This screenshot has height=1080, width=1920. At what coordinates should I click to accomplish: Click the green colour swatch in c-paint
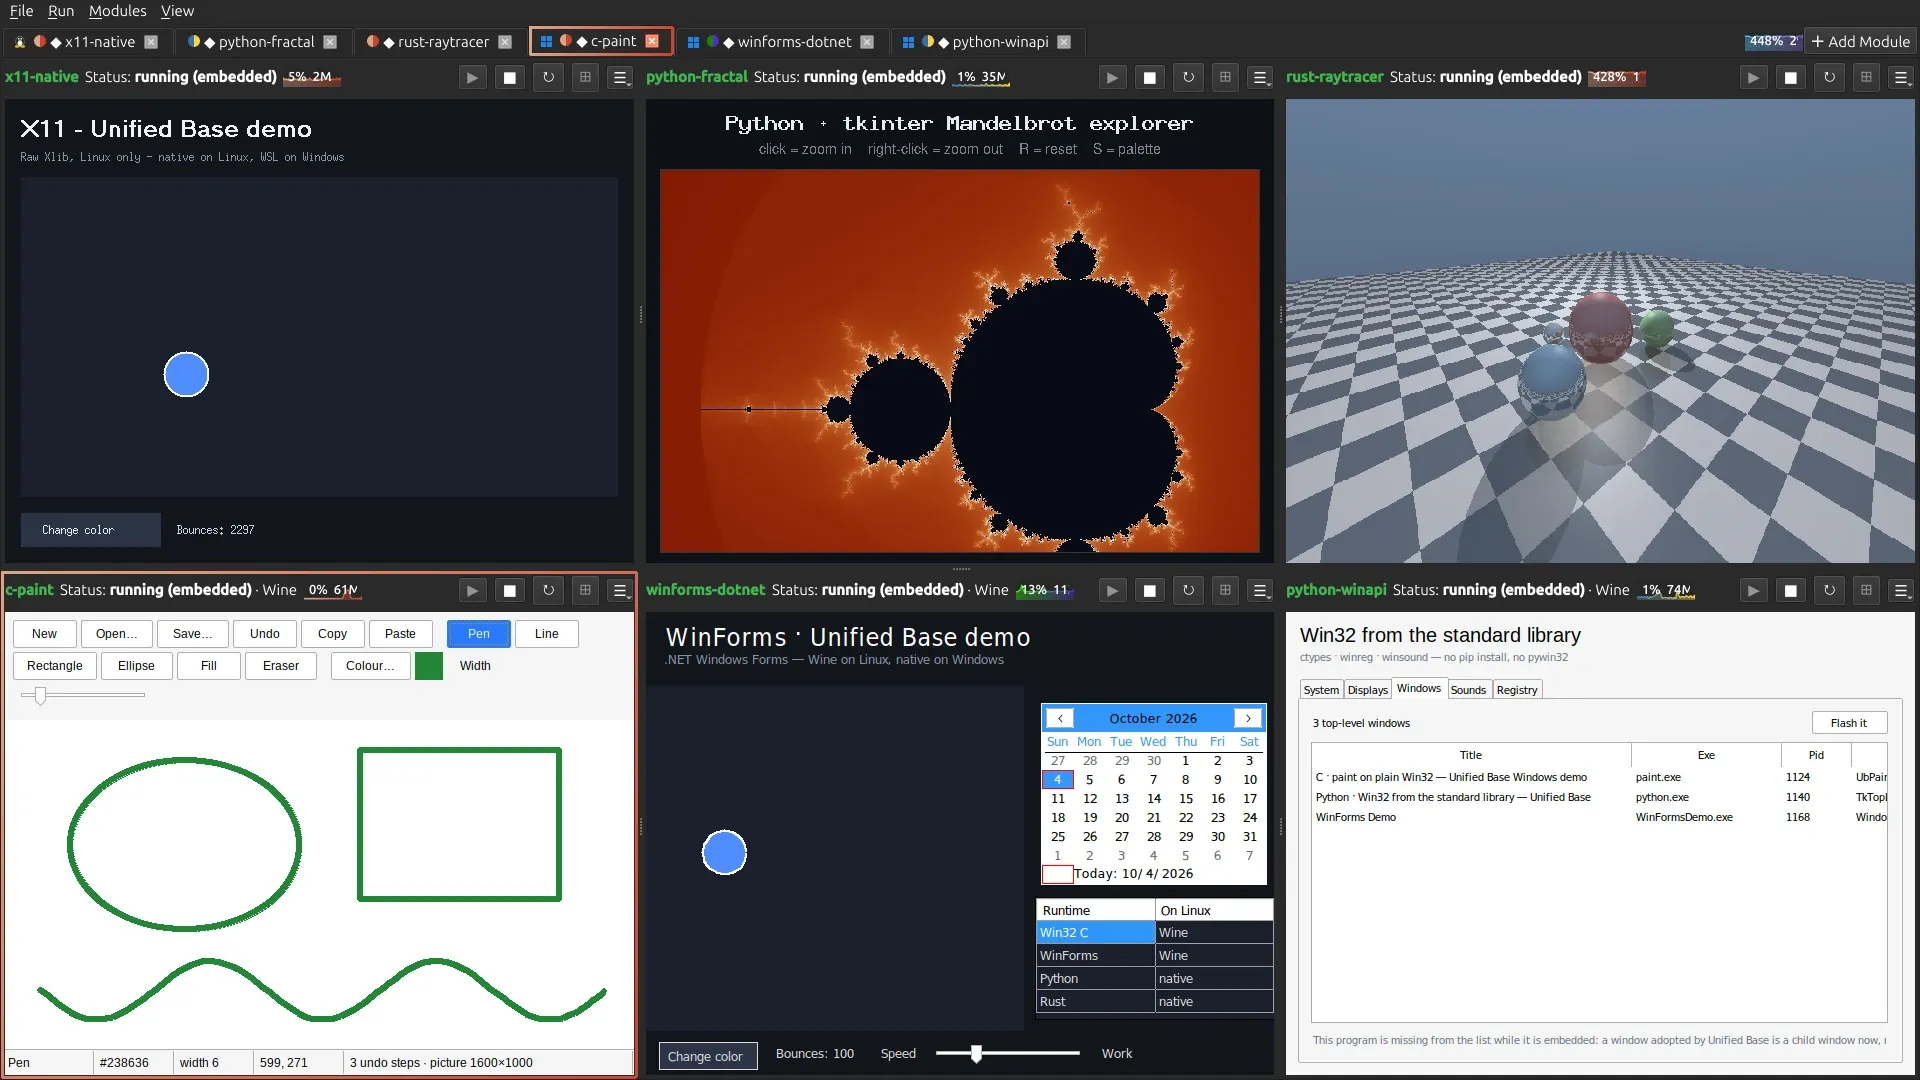tap(429, 666)
